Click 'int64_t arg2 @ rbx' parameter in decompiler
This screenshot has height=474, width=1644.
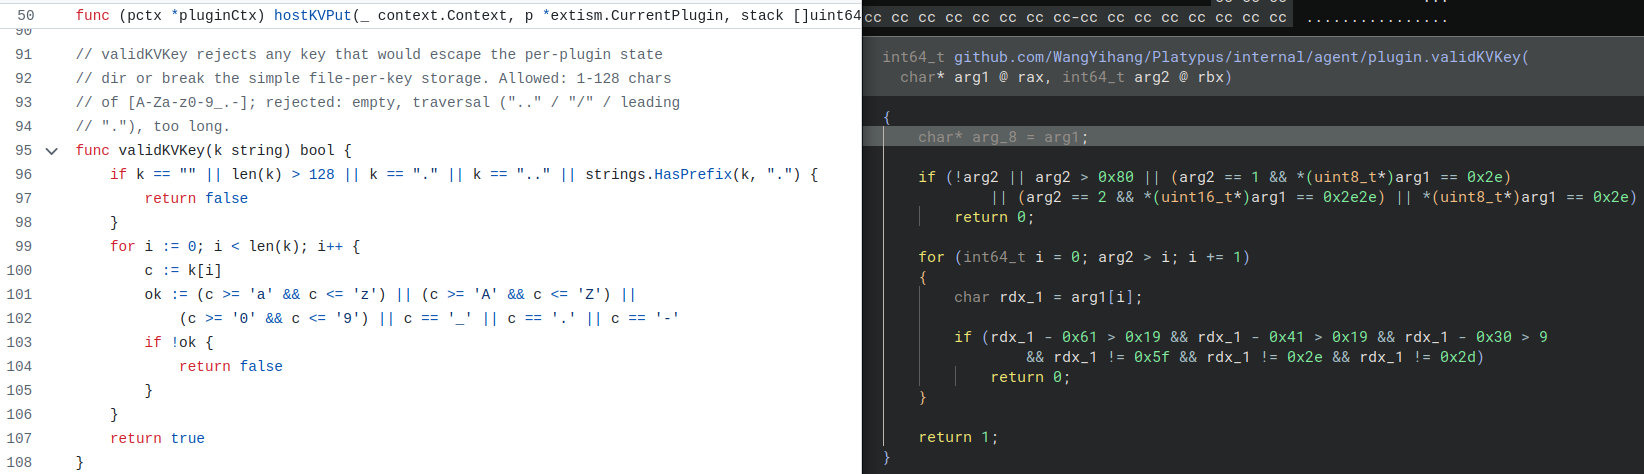(x=1142, y=77)
